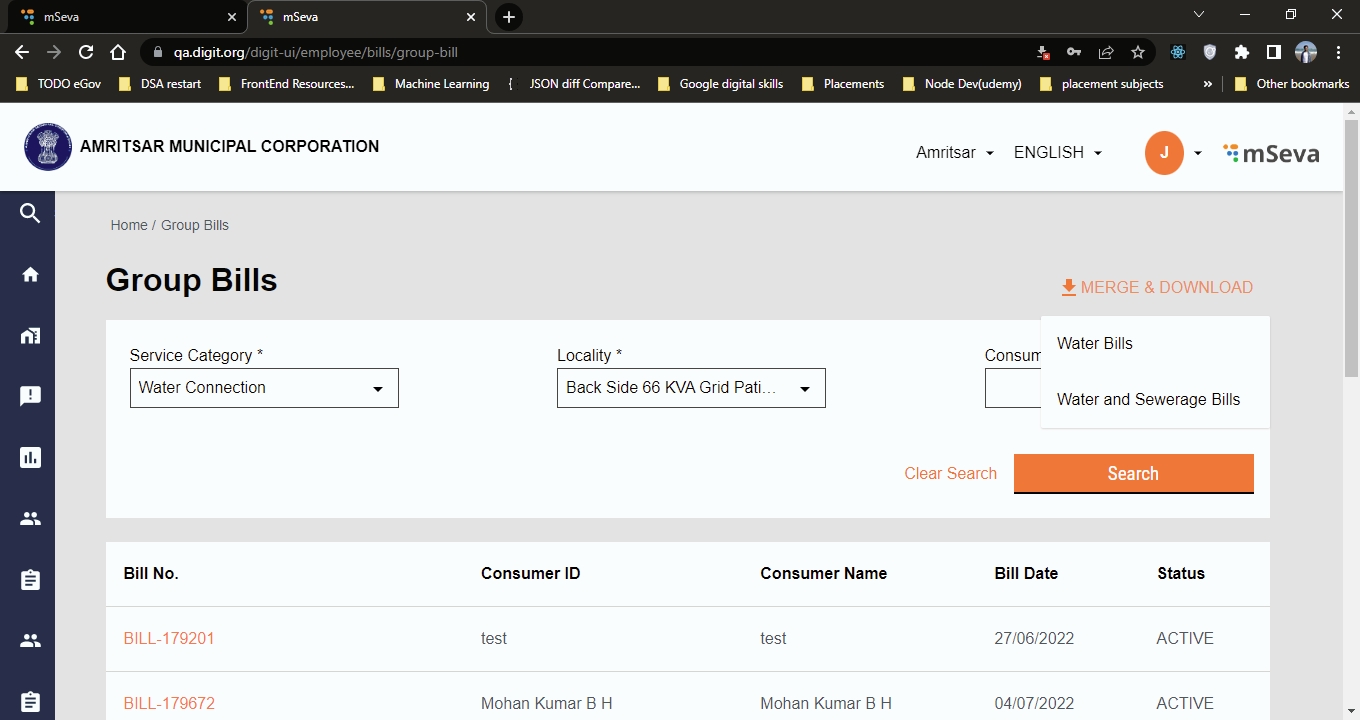Click the browser reload page icon
This screenshot has height=720, width=1360.
tap(86, 52)
